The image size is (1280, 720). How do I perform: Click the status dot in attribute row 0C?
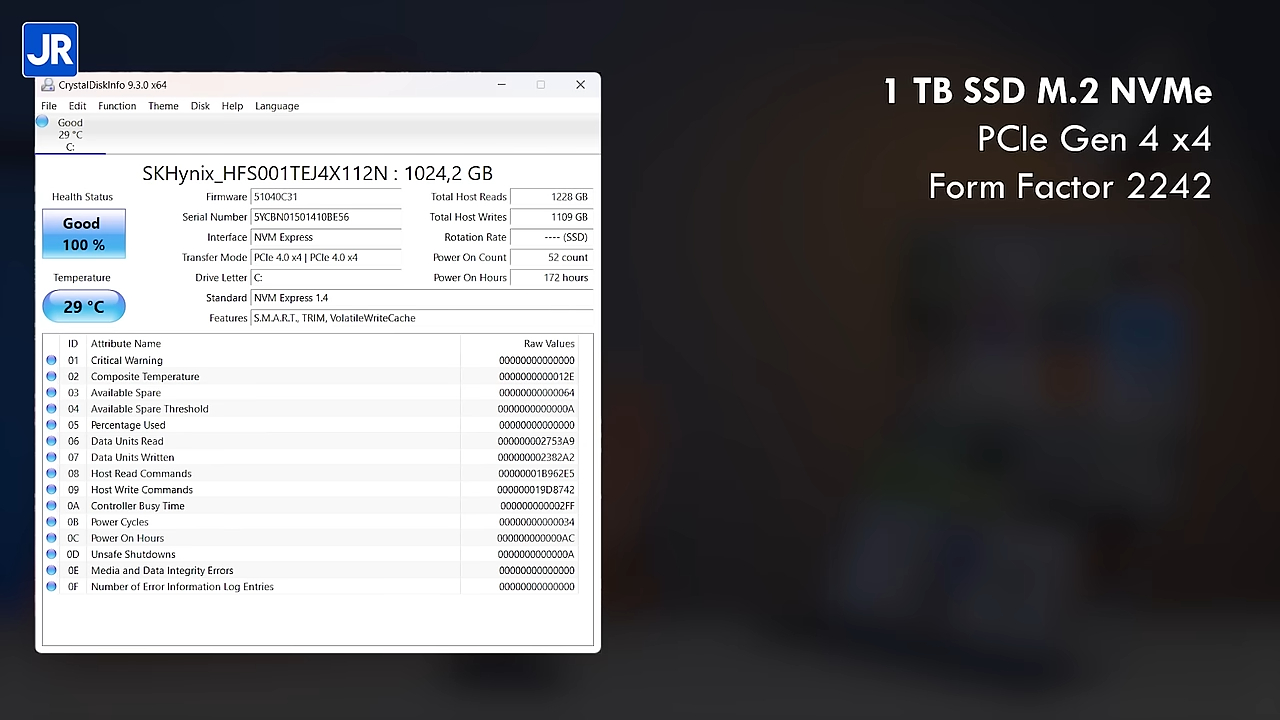[x=51, y=538]
